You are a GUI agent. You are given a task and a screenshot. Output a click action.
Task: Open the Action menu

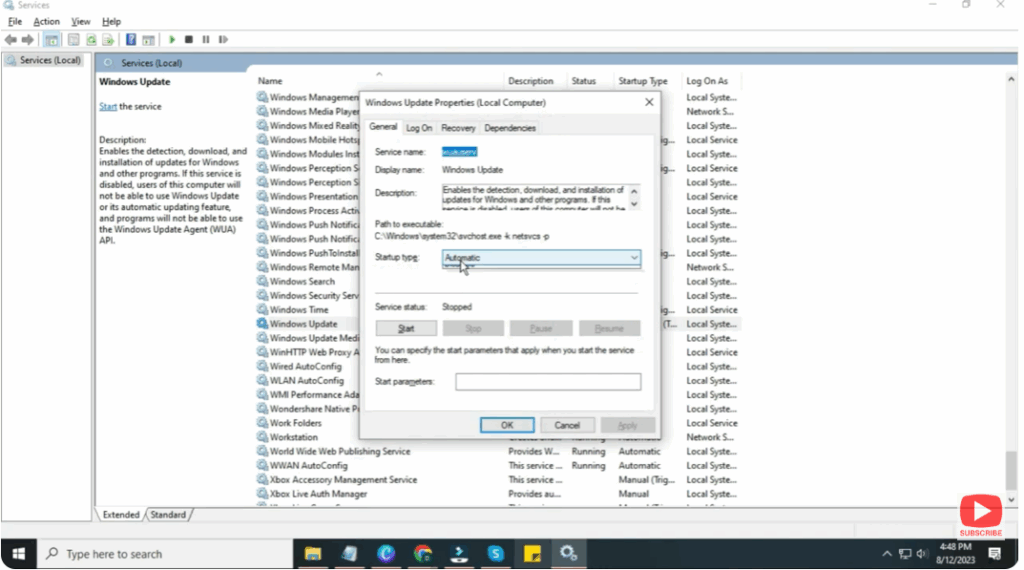[x=46, y=21]
